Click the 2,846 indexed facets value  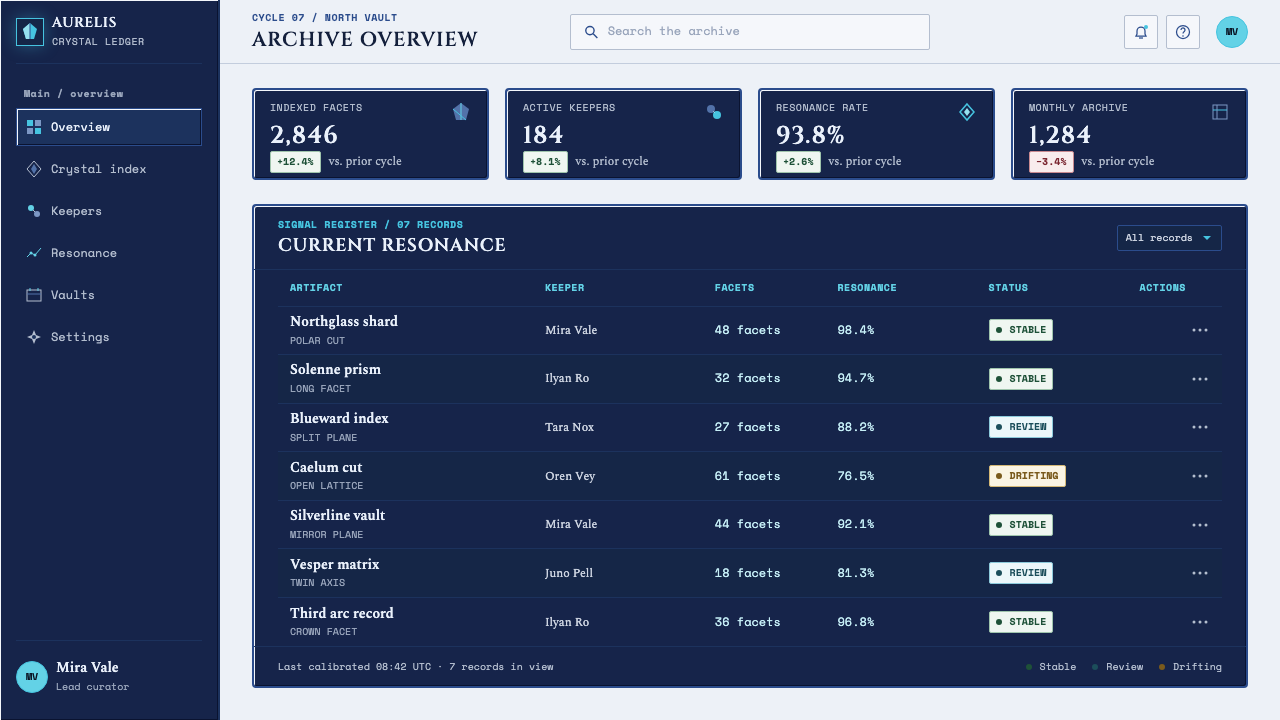coord(304,135)
